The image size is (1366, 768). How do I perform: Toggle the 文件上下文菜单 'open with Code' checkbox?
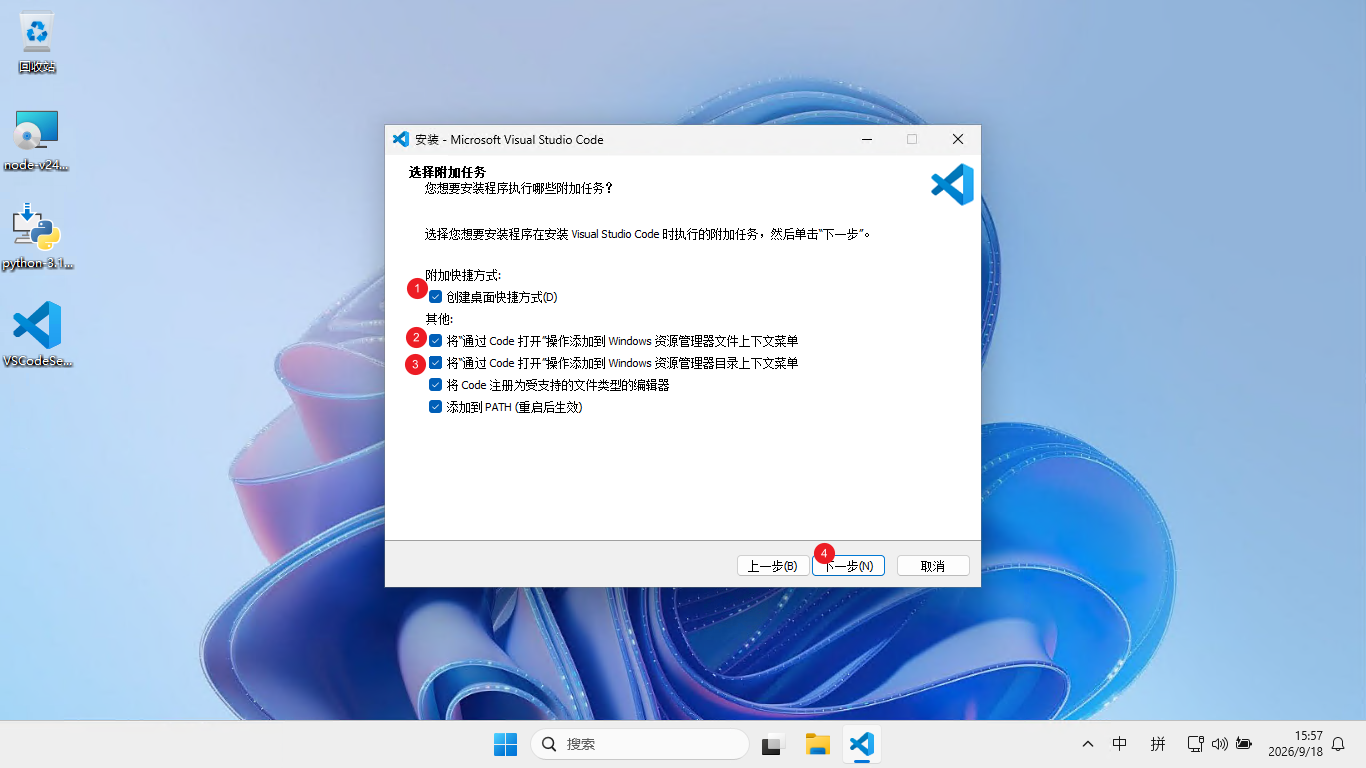click(x=436, y=341)
